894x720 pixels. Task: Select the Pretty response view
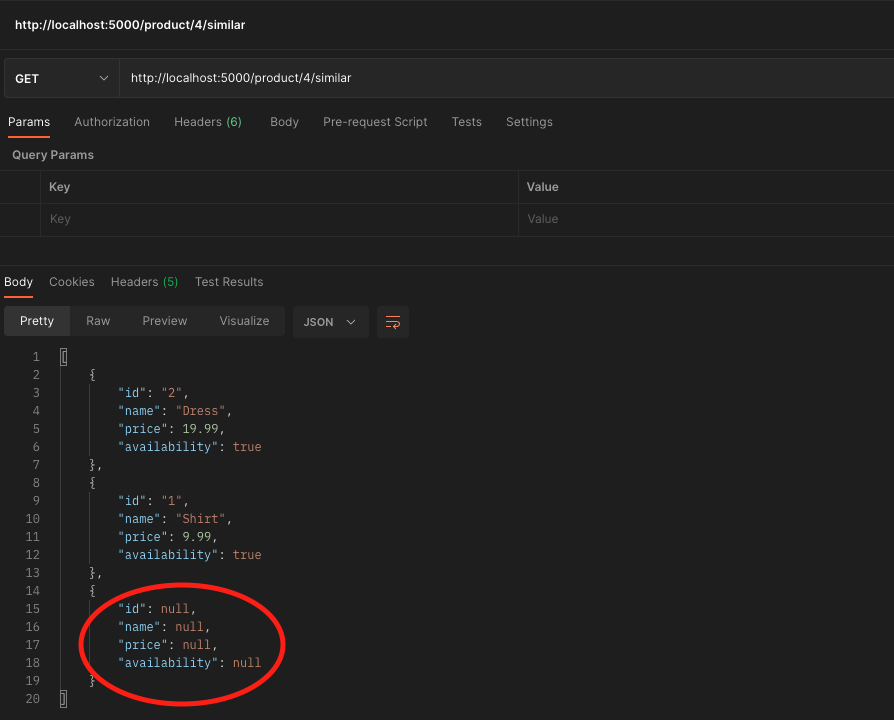[x=36, y=321]
